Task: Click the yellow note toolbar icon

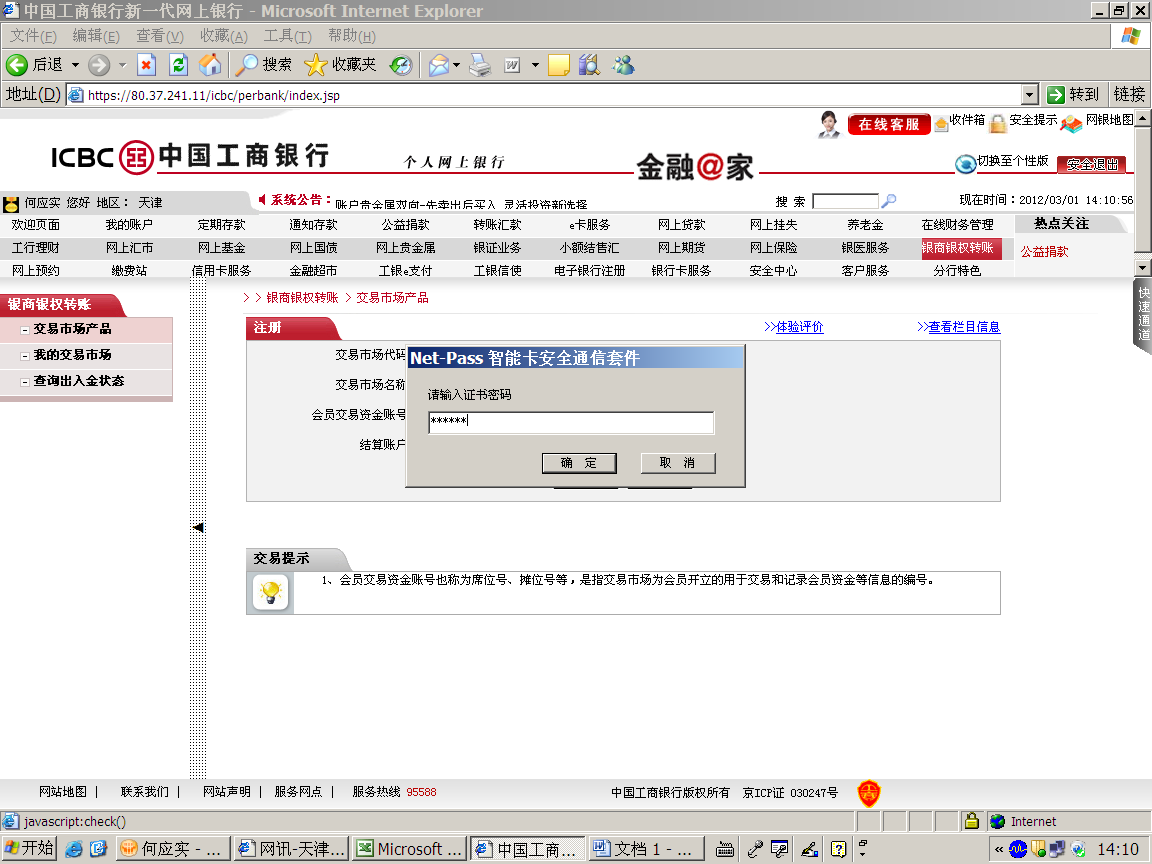Action: click(x=558, y=65)
